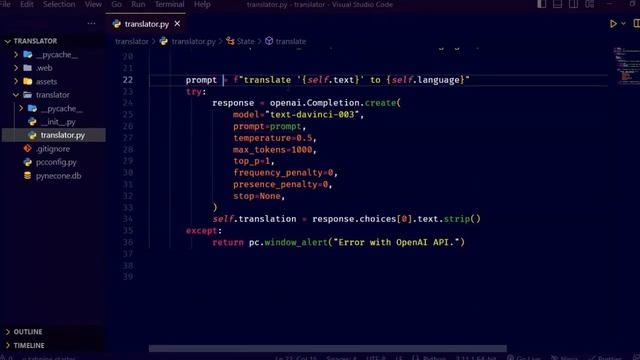
Task: Expand the top-level __pycache__ folder chevron
Action: (16, 54)
